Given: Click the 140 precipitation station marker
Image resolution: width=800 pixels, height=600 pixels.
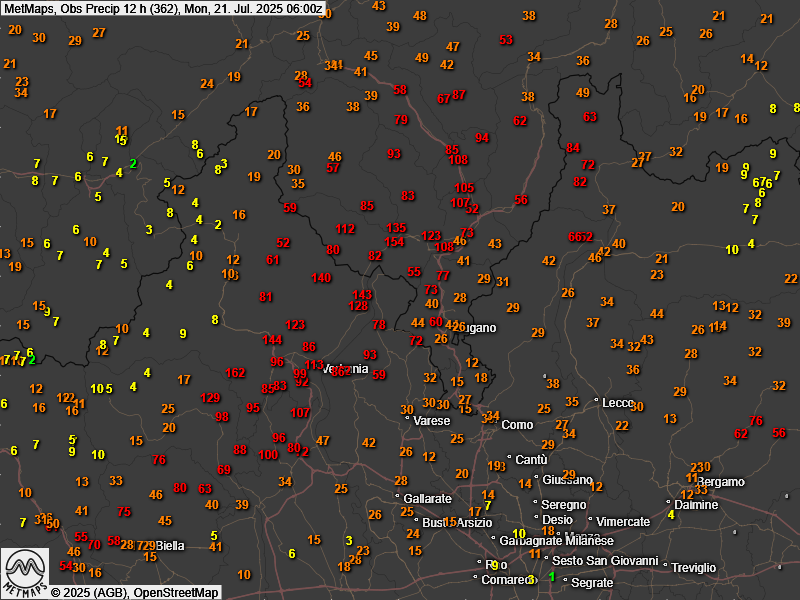Looking at the screenshot, I should (x=321, y=278).
